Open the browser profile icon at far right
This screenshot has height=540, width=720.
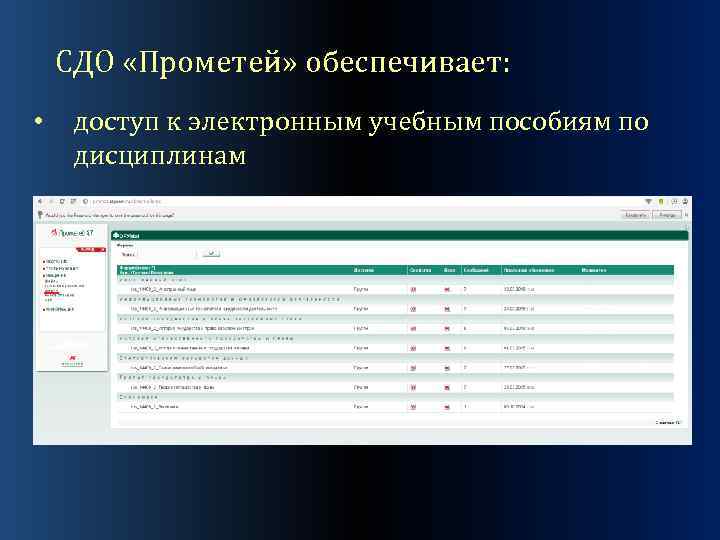coord(685,202)
